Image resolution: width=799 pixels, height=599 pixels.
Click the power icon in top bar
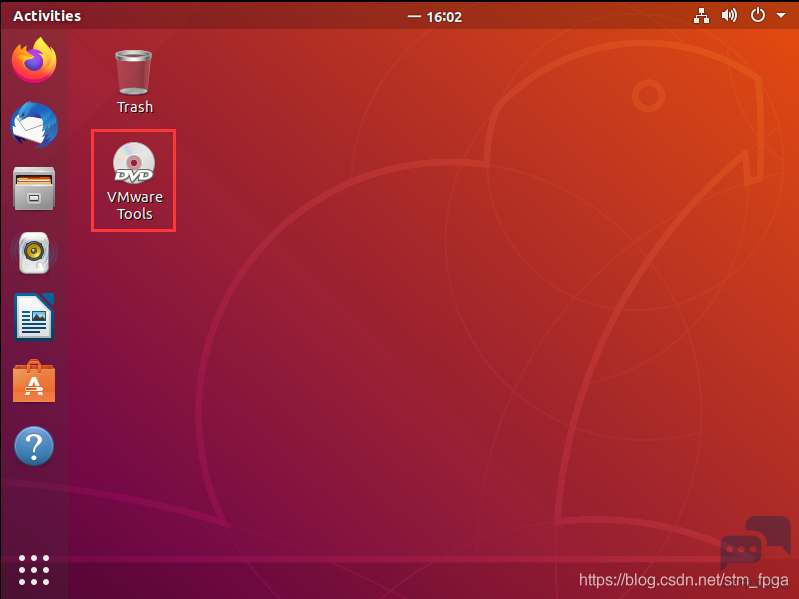(758, 15)
